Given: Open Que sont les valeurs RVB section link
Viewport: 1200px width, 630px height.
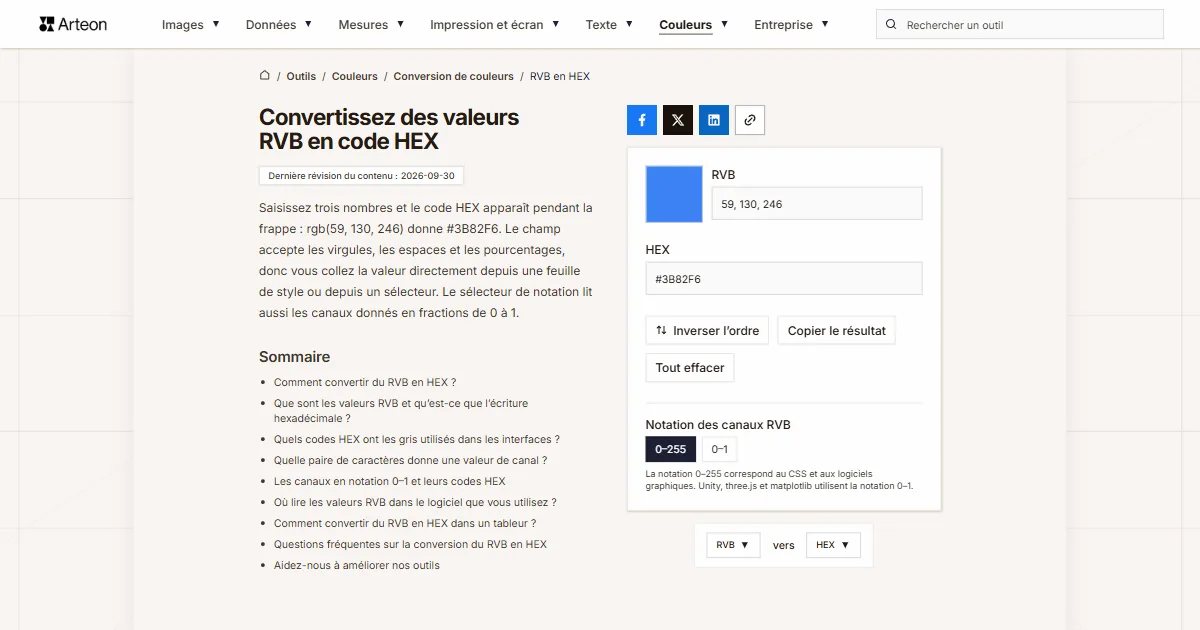Looking at the screenshot, I should [401, 411].
